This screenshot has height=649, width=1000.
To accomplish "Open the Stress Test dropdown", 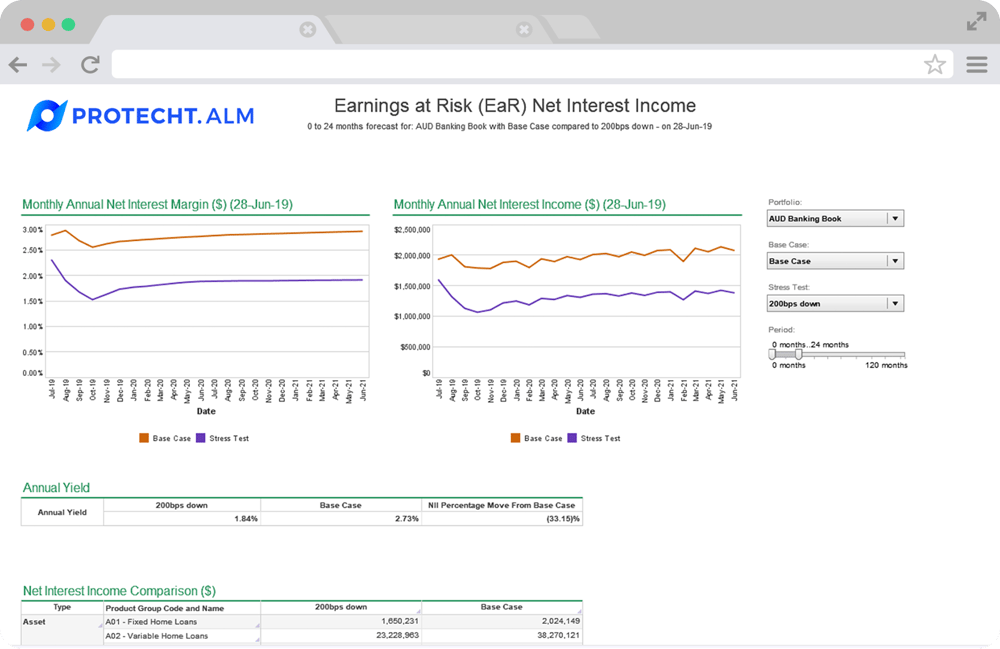I will [x=834, y=302].
